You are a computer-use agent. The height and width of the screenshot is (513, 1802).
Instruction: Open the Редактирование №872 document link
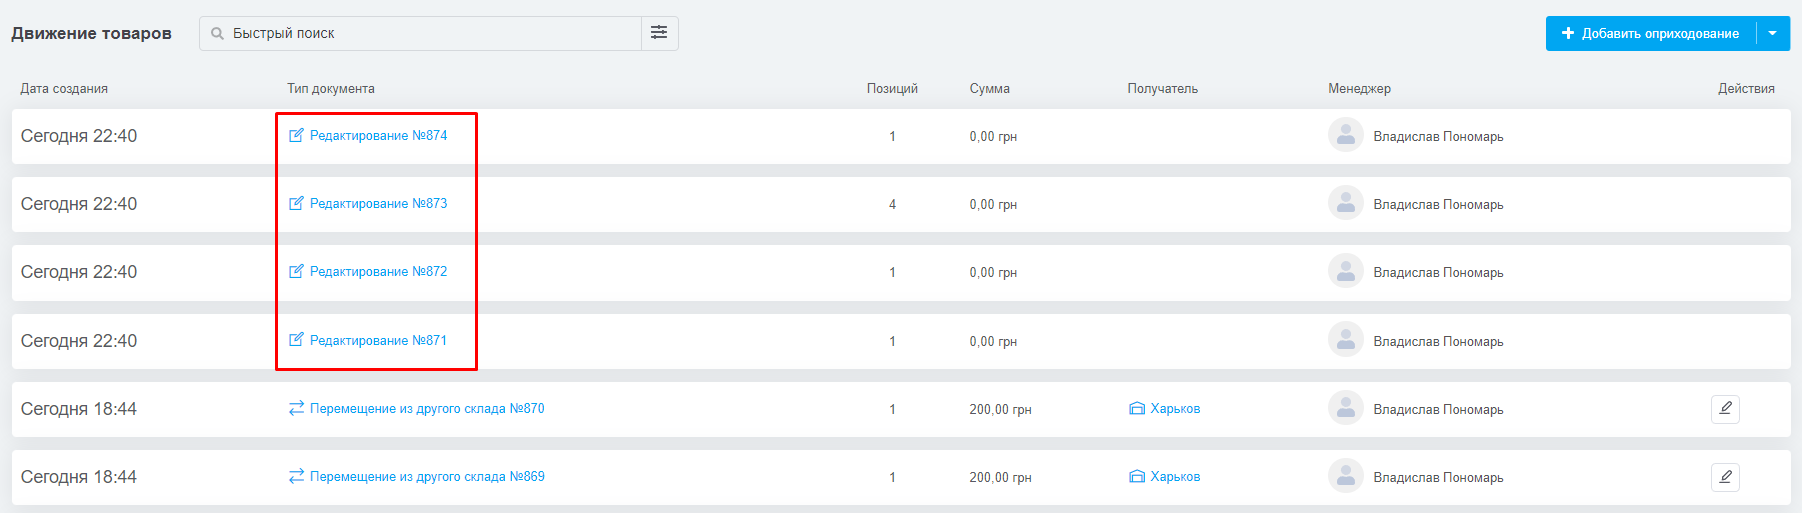click(378, 271)
